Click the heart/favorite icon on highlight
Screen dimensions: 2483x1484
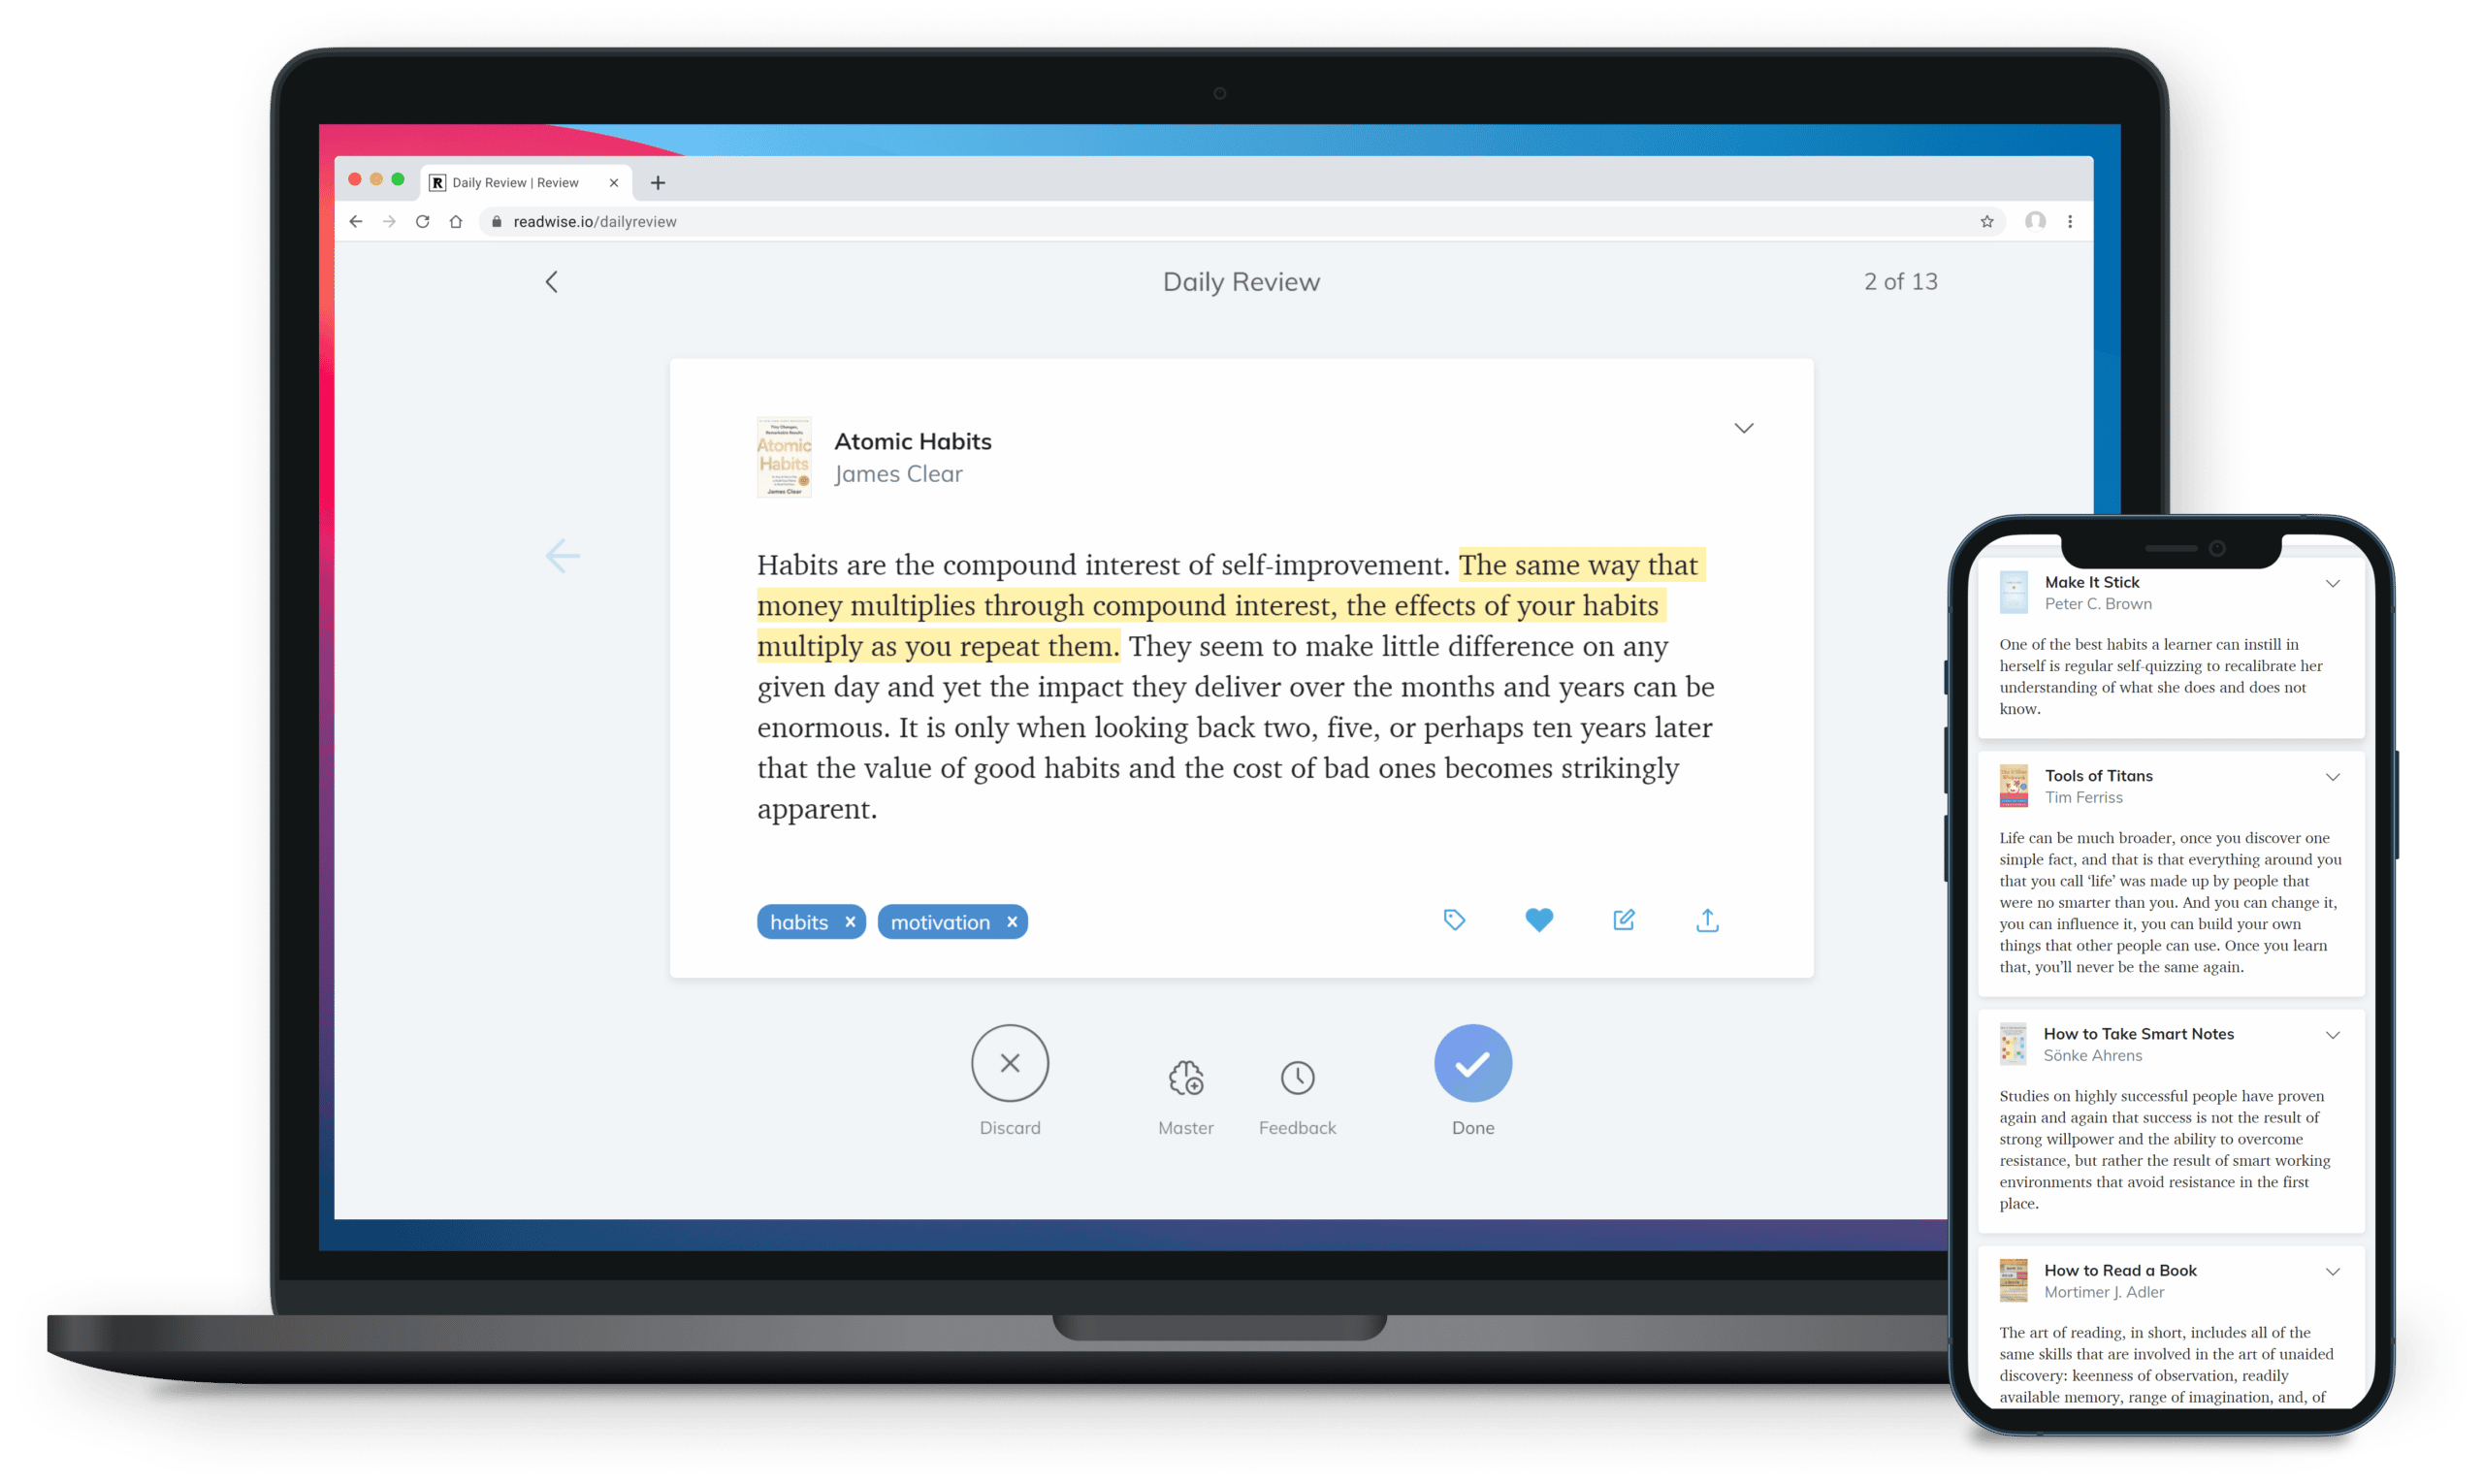(1538, 919)
